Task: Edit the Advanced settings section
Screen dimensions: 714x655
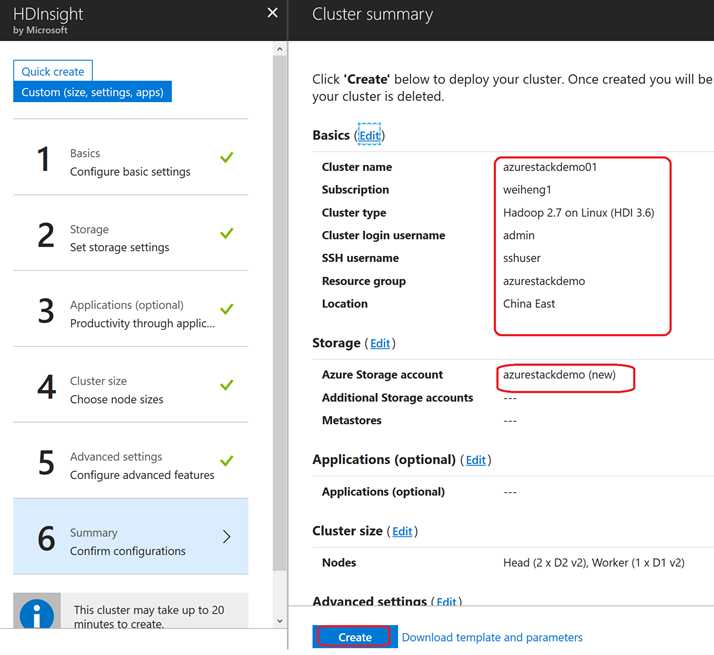Action: pyautogui.click(x=446, y=602)
